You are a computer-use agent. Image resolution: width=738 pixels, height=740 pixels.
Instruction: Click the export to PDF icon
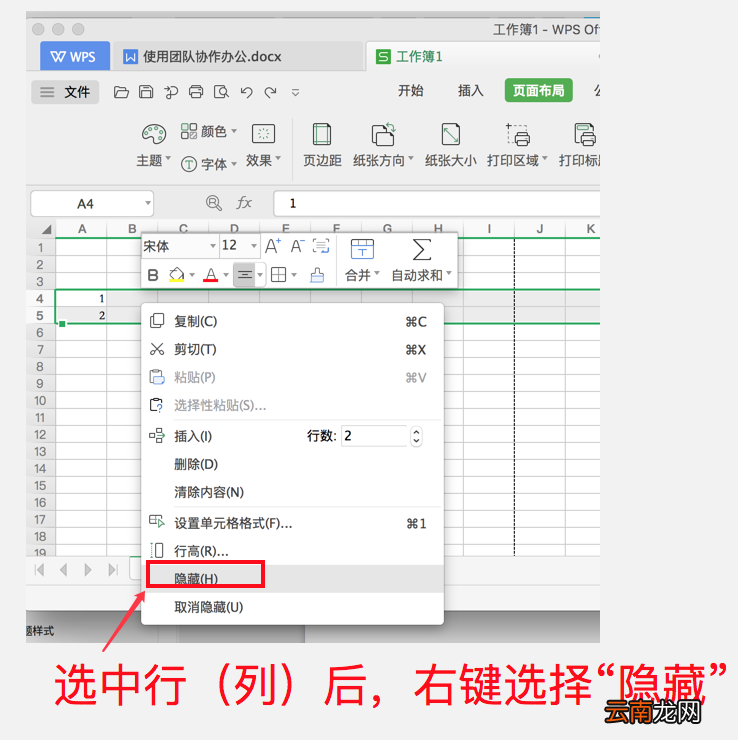(171, 92)
